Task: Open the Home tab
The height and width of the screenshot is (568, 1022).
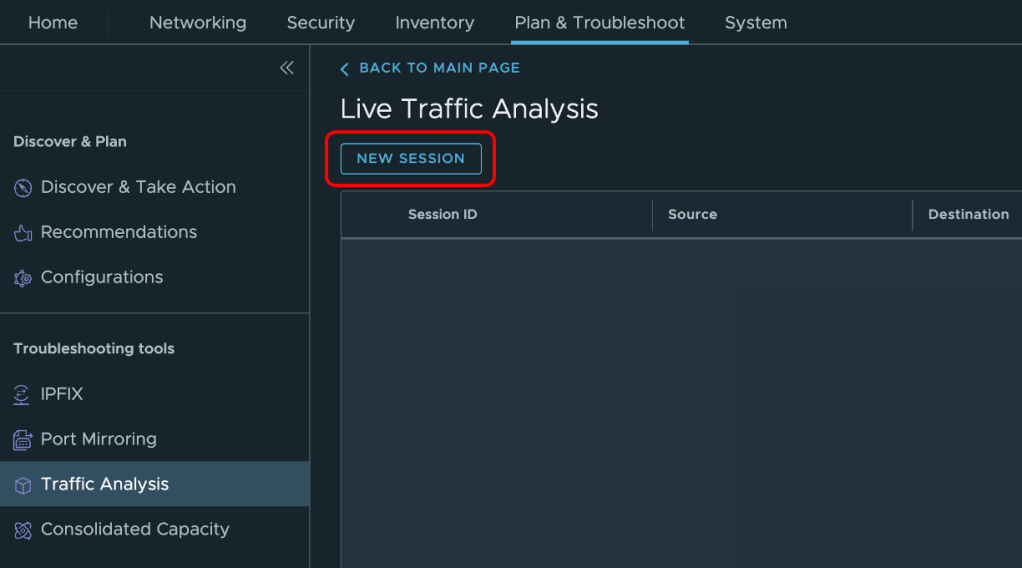Action: [53, 22]
